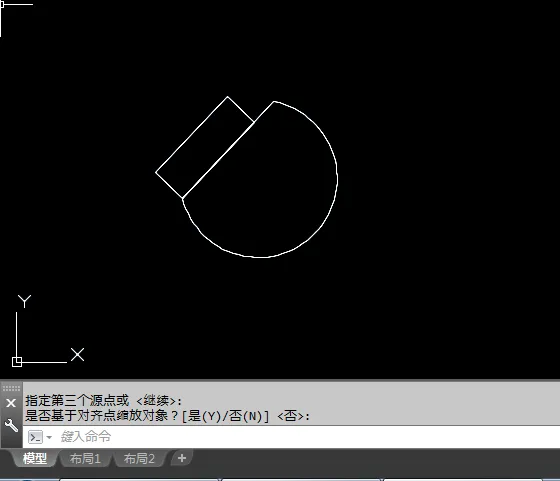Grab the command line drag handle dots
The image size is (560, 481).
(11, 388)
